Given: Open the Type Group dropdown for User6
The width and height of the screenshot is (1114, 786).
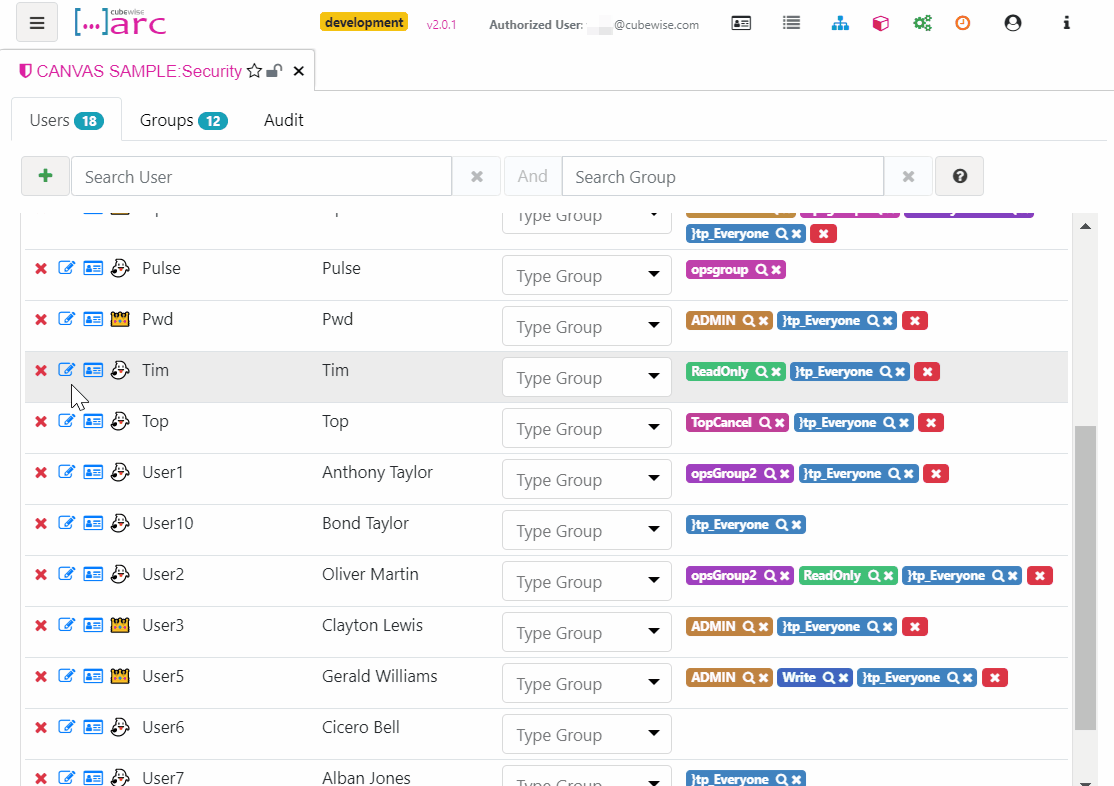Looking at the screenshot, I should pyautogui.click(x=586, y=734).
